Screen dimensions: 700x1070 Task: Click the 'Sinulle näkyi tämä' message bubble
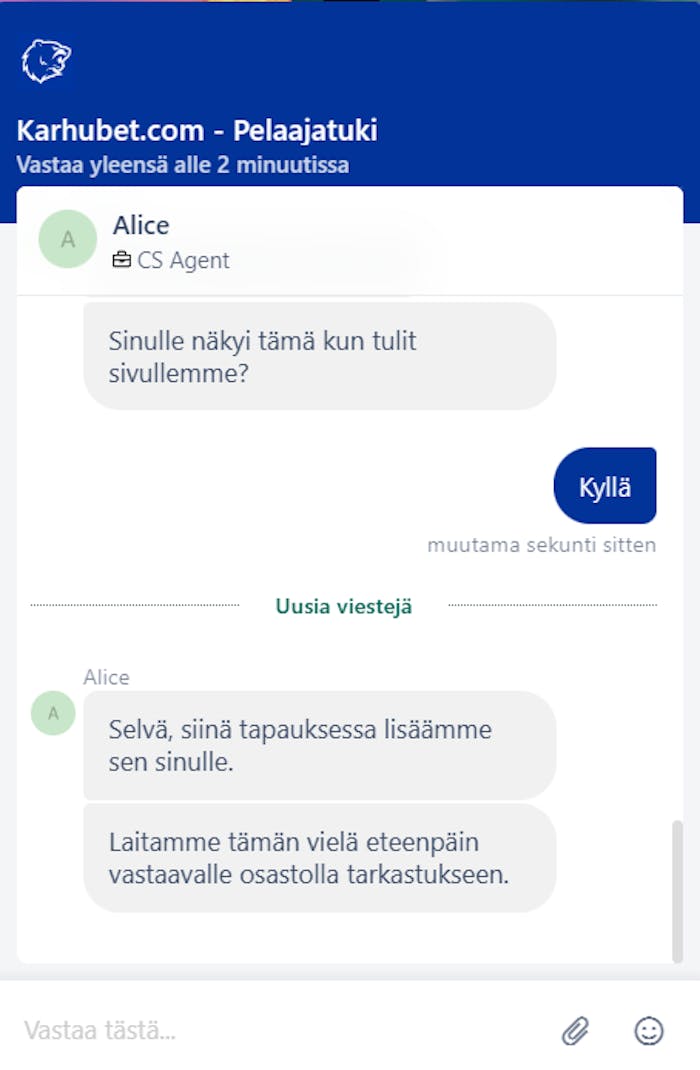click(319, 356)
